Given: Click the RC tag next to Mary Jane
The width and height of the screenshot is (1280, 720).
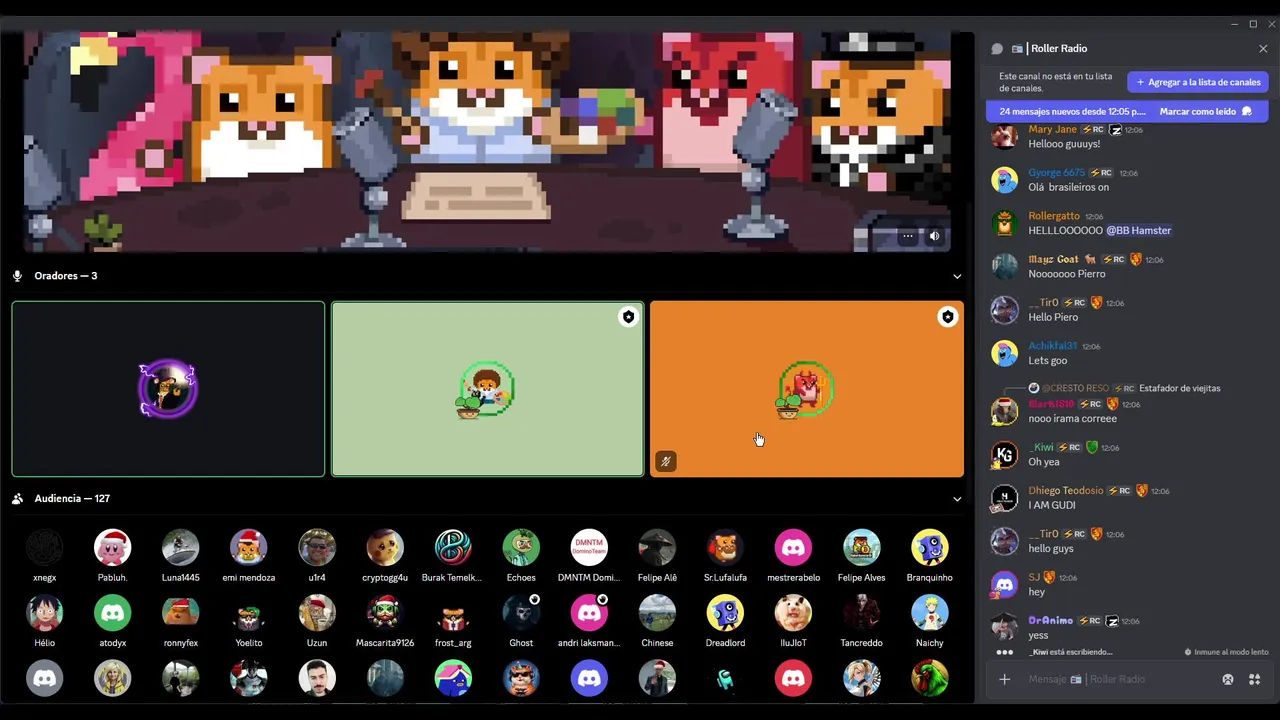Looking at the screenshot, I should click(1093, 130).
